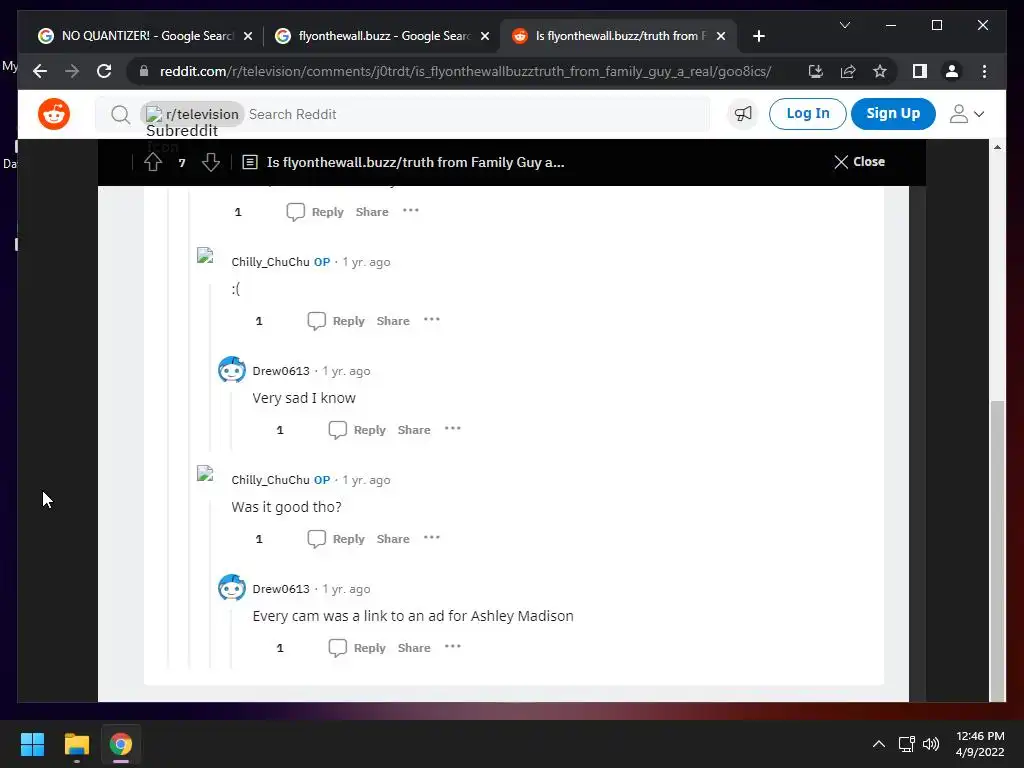This screenshot has height=768, width=1024.
Task: Downvote the post with the down arrow
Action: [x=211, y=162]
